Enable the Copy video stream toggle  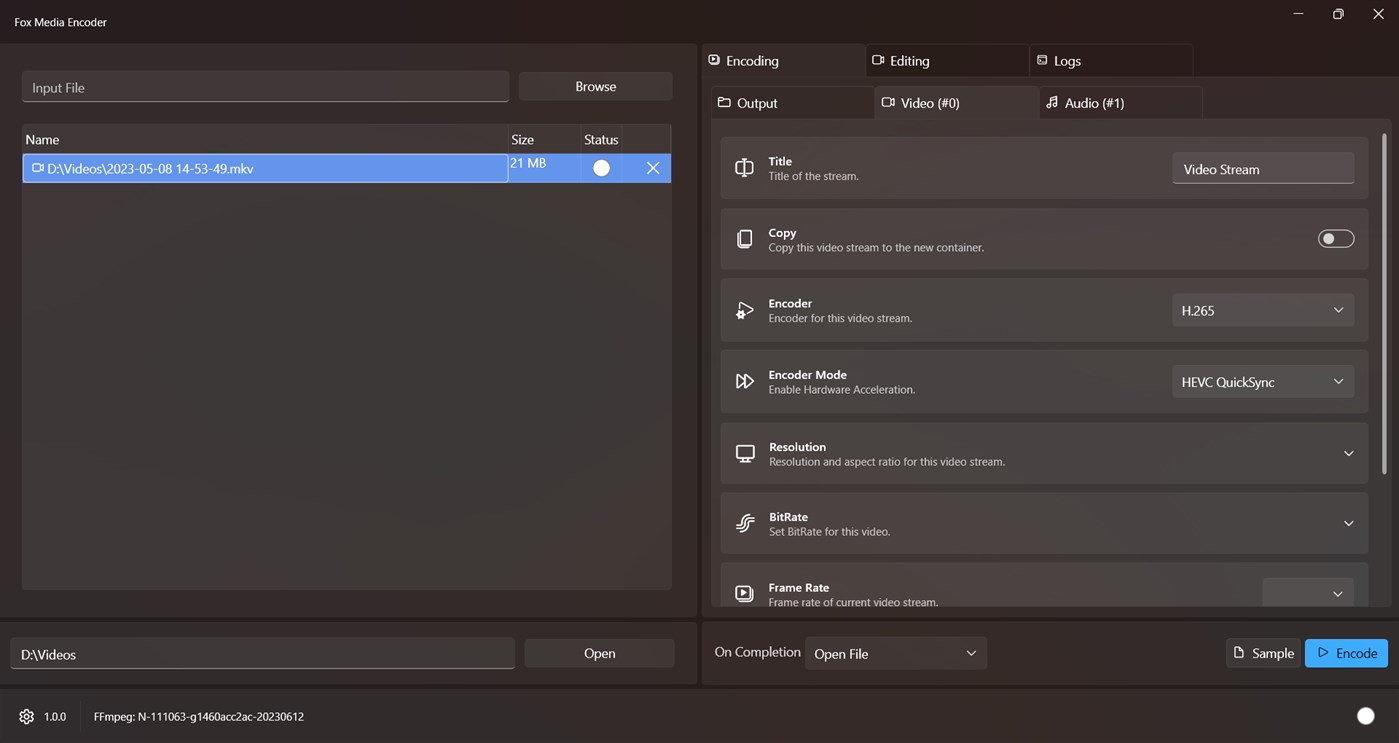point(1335,238)
